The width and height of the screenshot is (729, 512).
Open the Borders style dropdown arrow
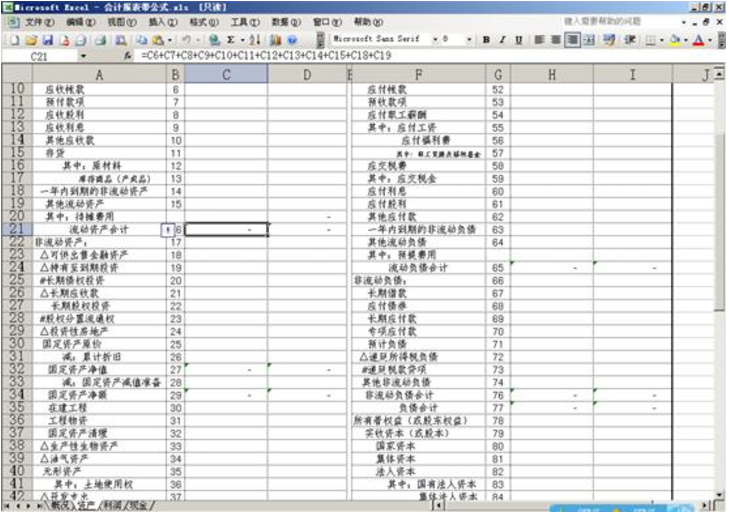coord(662,40)
